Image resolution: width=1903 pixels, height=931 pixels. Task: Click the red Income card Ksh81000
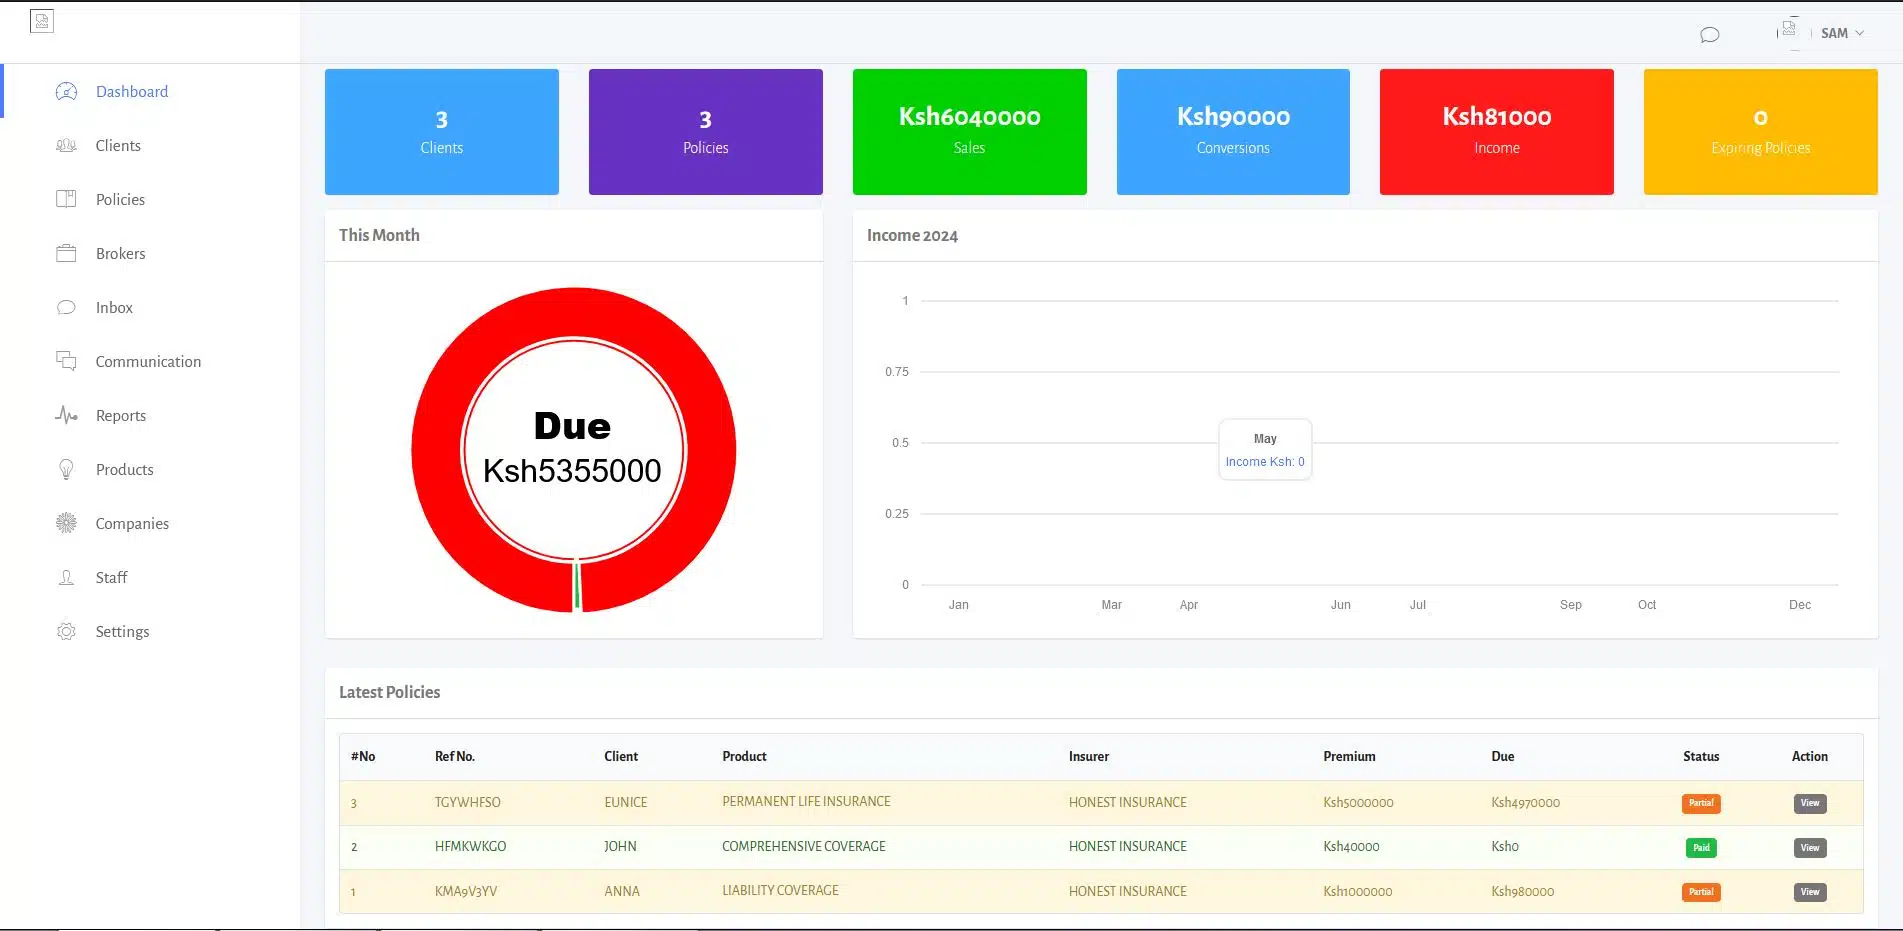tap(1497, 132)
